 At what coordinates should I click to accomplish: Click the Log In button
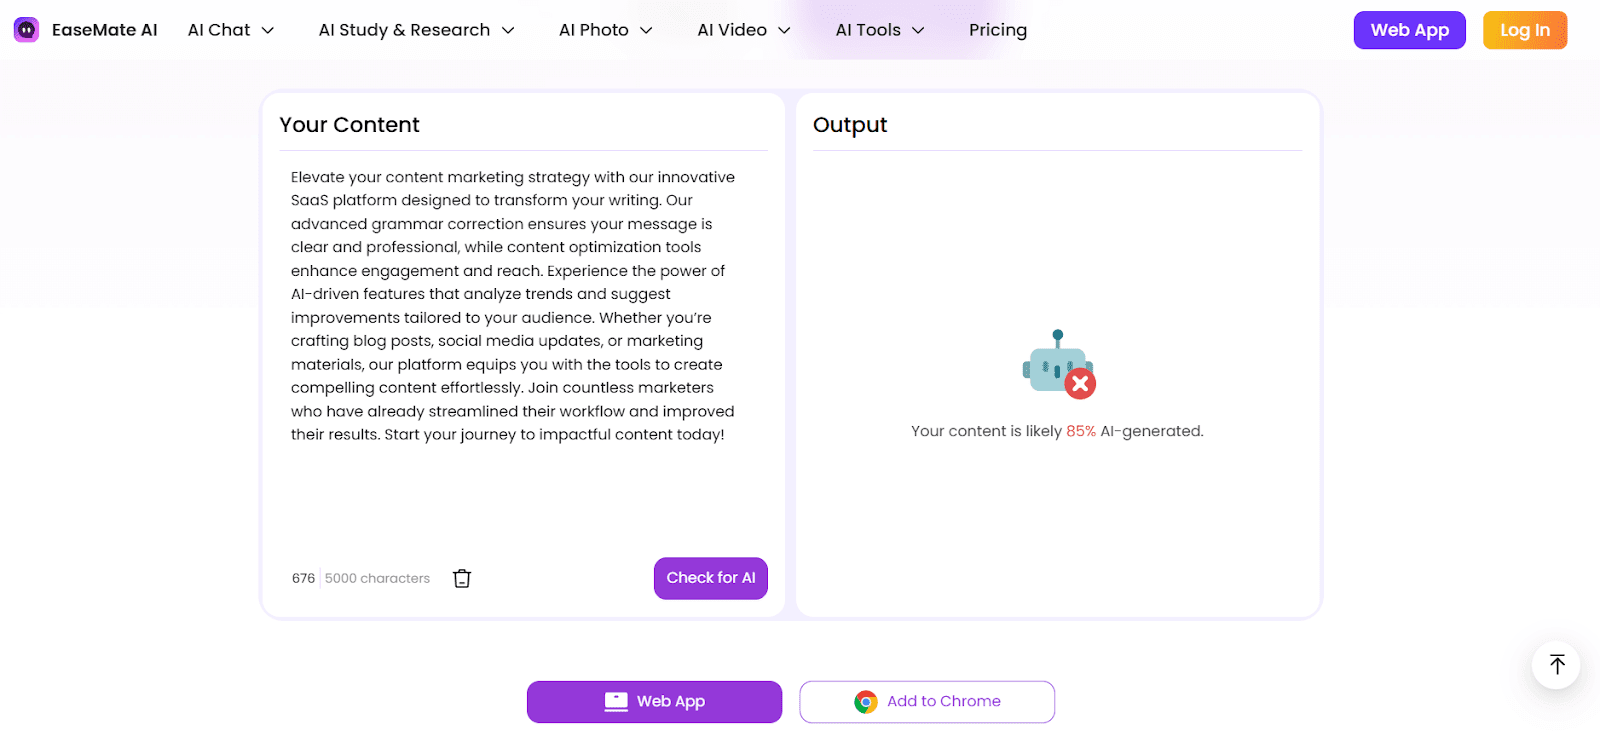[1523, 29]
